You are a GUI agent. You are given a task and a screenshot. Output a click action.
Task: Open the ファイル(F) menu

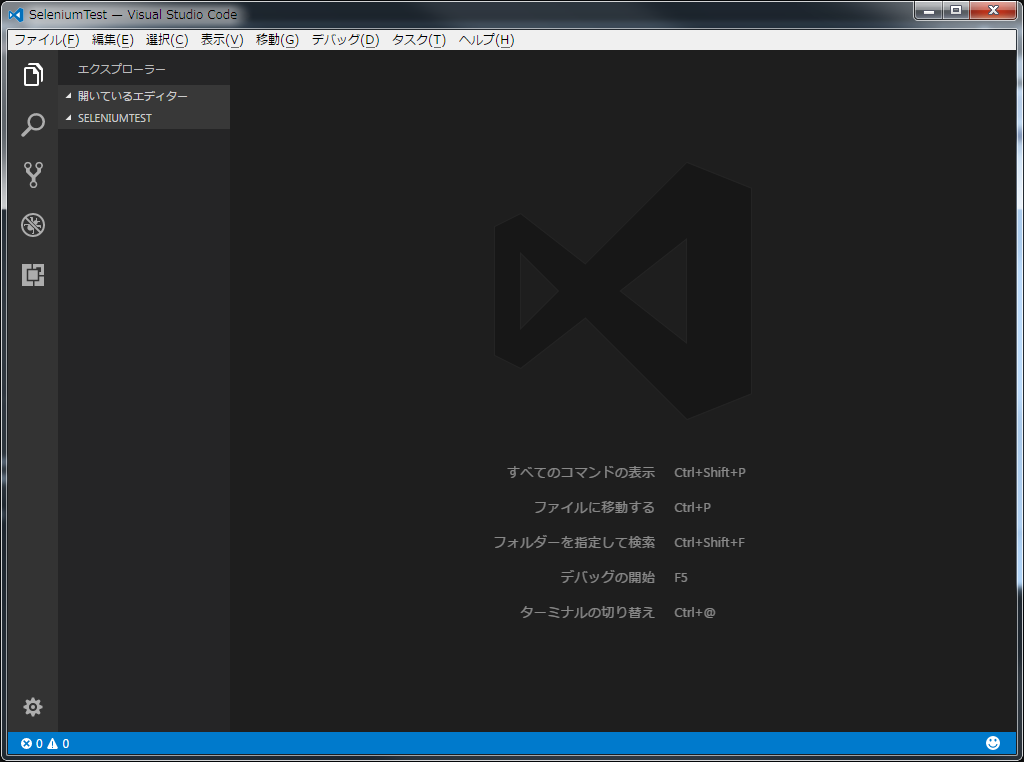click(47, 40)
